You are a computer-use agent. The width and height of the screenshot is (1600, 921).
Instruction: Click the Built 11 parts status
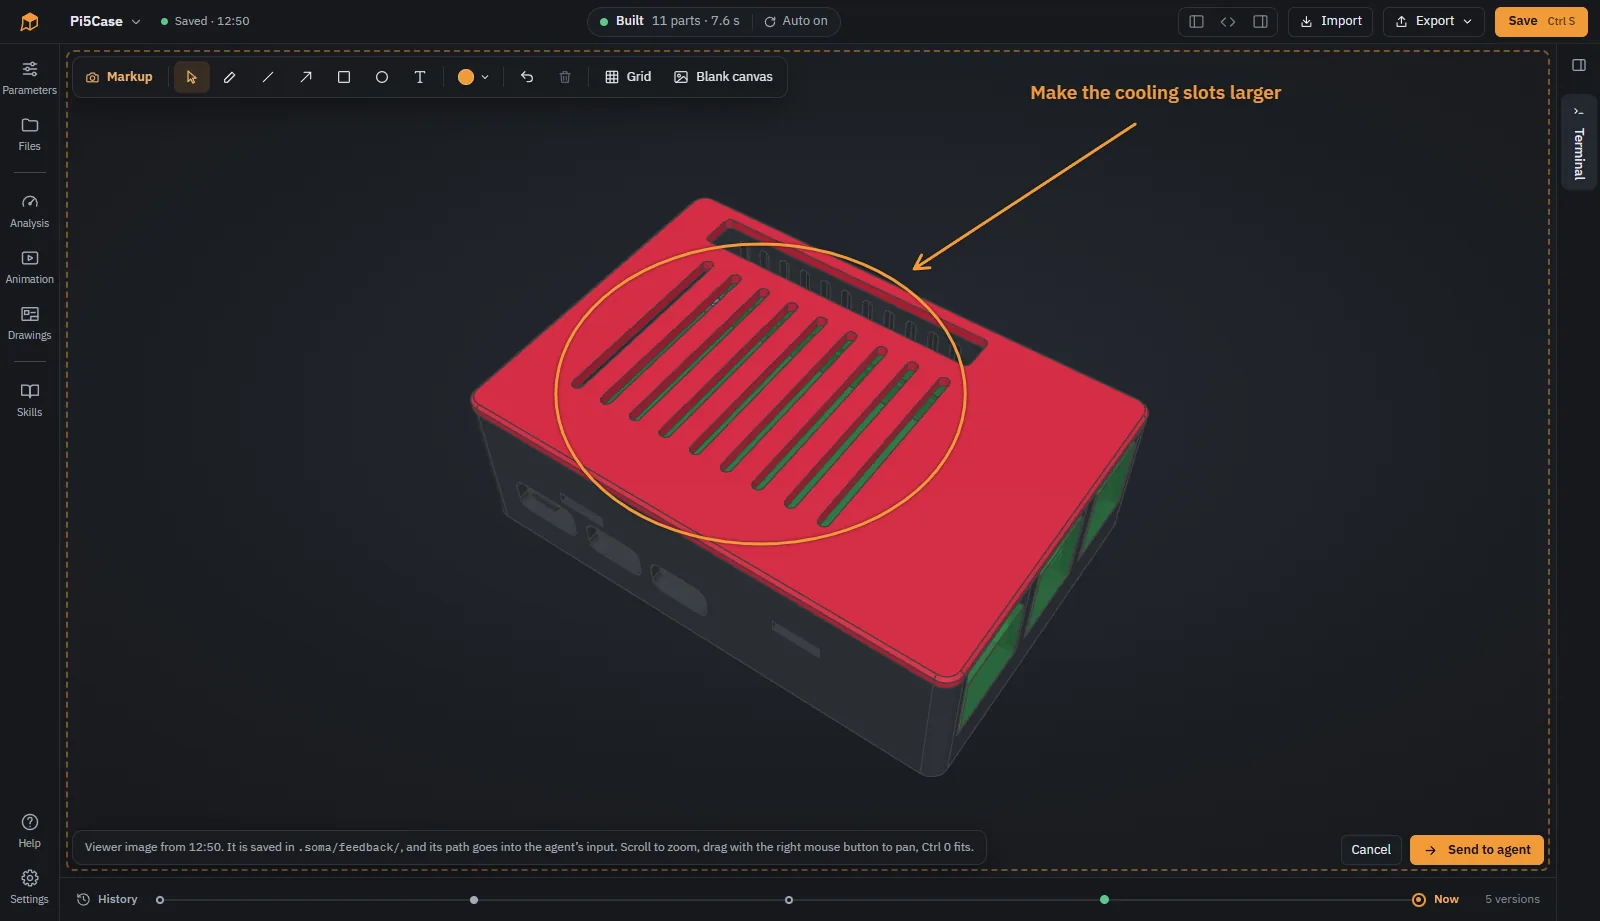[x=670, y=21]
